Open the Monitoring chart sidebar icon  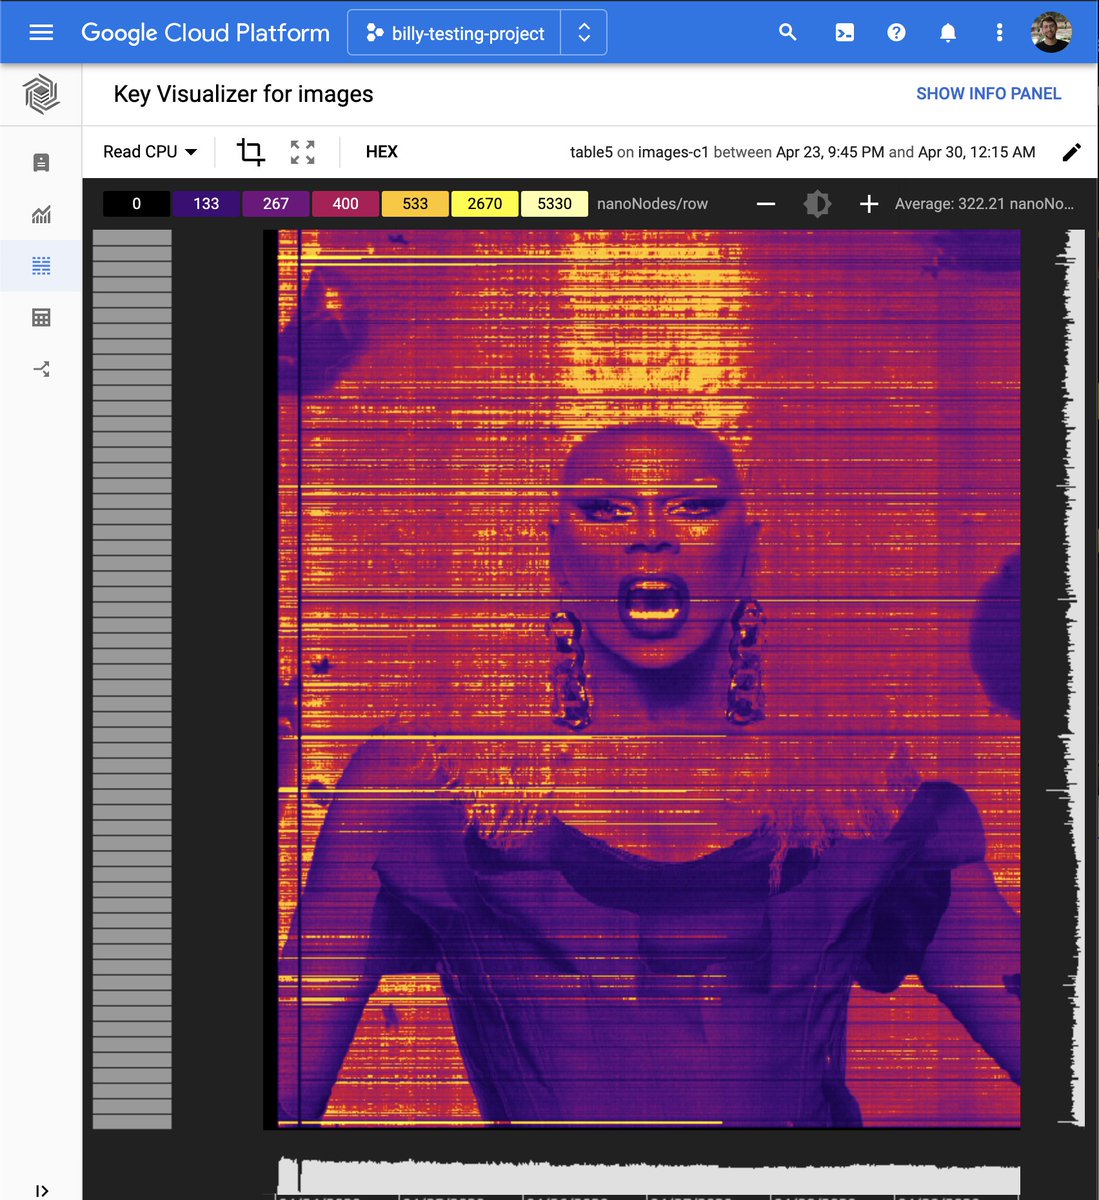[x=41, y=214]
